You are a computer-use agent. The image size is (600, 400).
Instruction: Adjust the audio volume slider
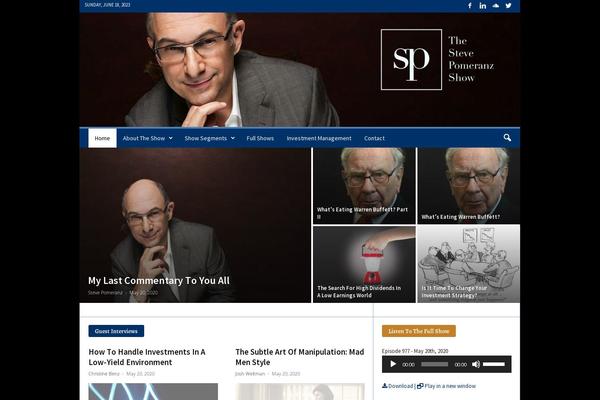tap(494, 364)
